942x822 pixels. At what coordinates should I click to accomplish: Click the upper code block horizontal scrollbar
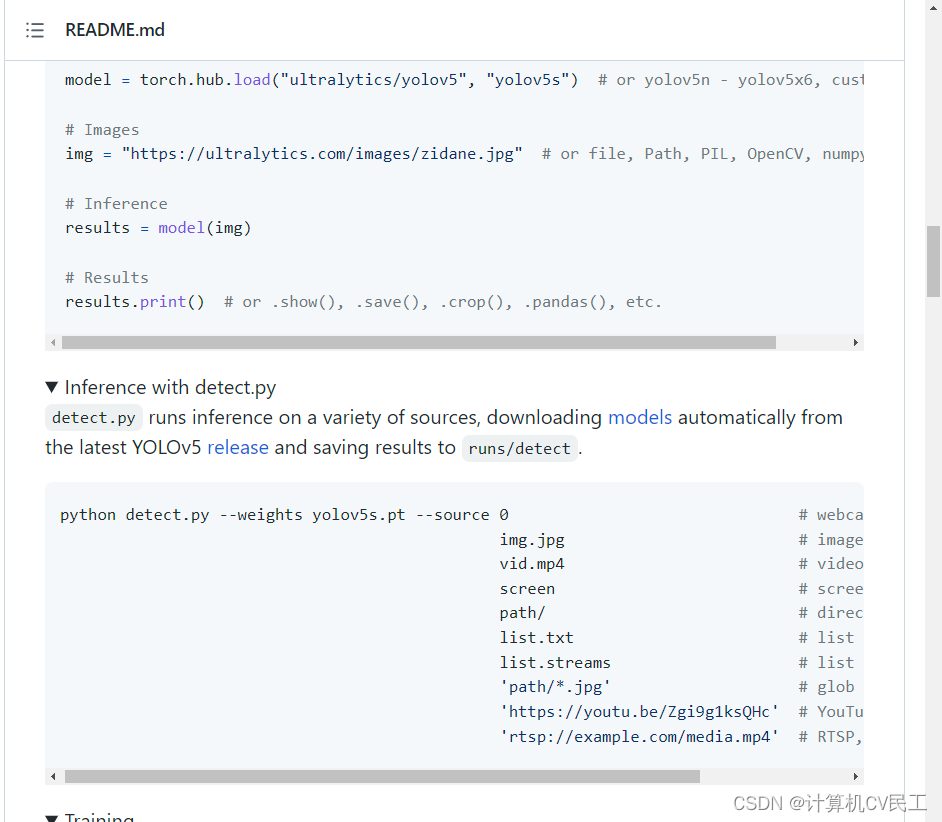coord(420,342)
